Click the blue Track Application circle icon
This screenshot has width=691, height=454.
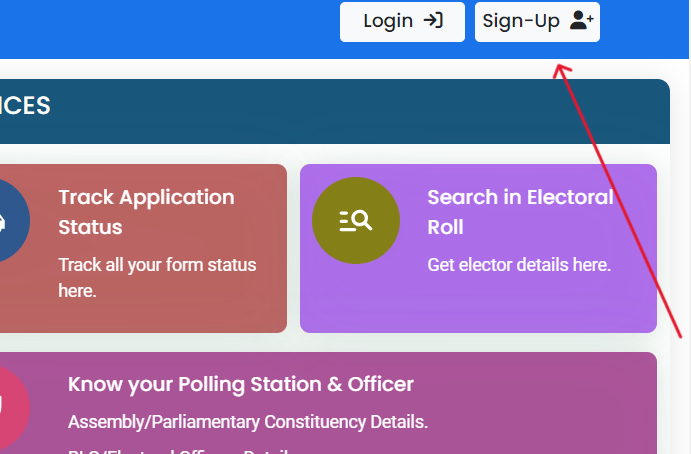click(10, 221)
